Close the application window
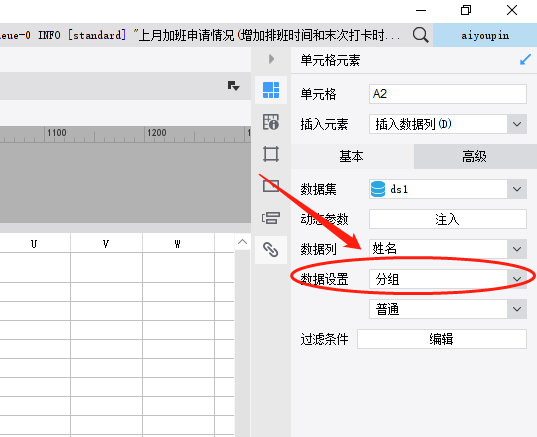The image size is (537, 437). 512,10
